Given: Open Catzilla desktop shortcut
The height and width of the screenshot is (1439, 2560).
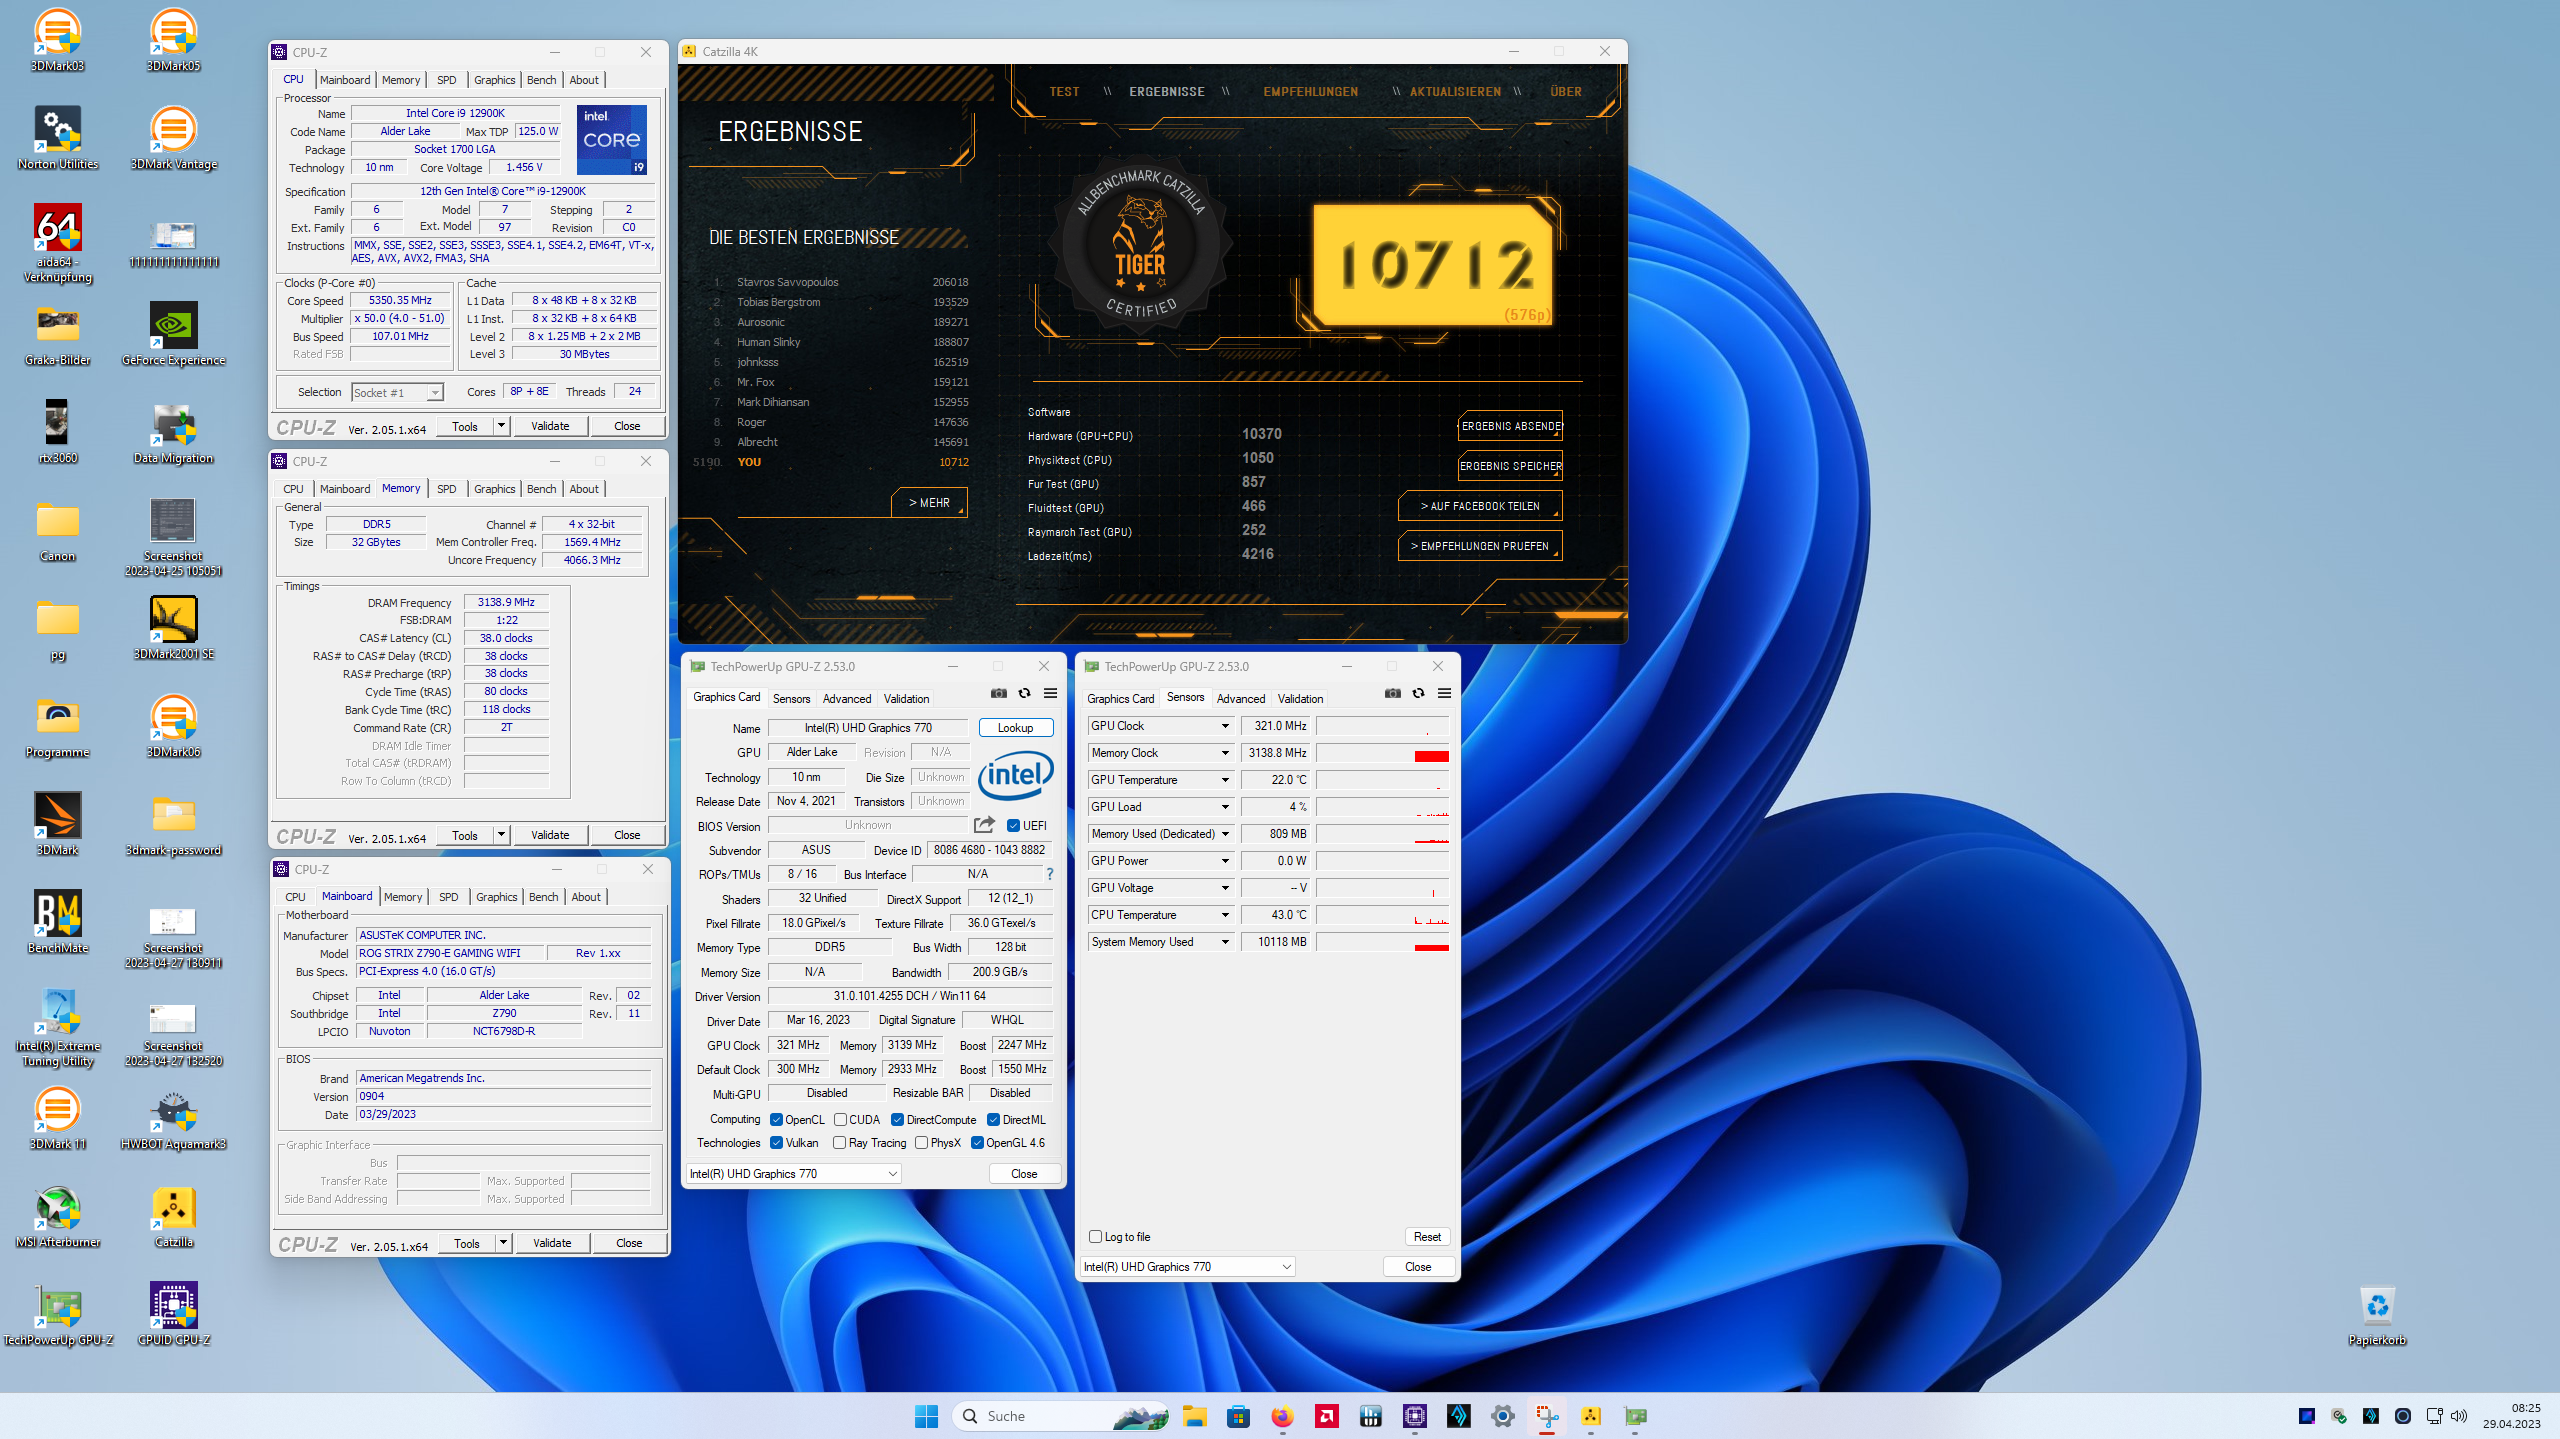Looking at the screenshot, I should [x=173, y=1216].
